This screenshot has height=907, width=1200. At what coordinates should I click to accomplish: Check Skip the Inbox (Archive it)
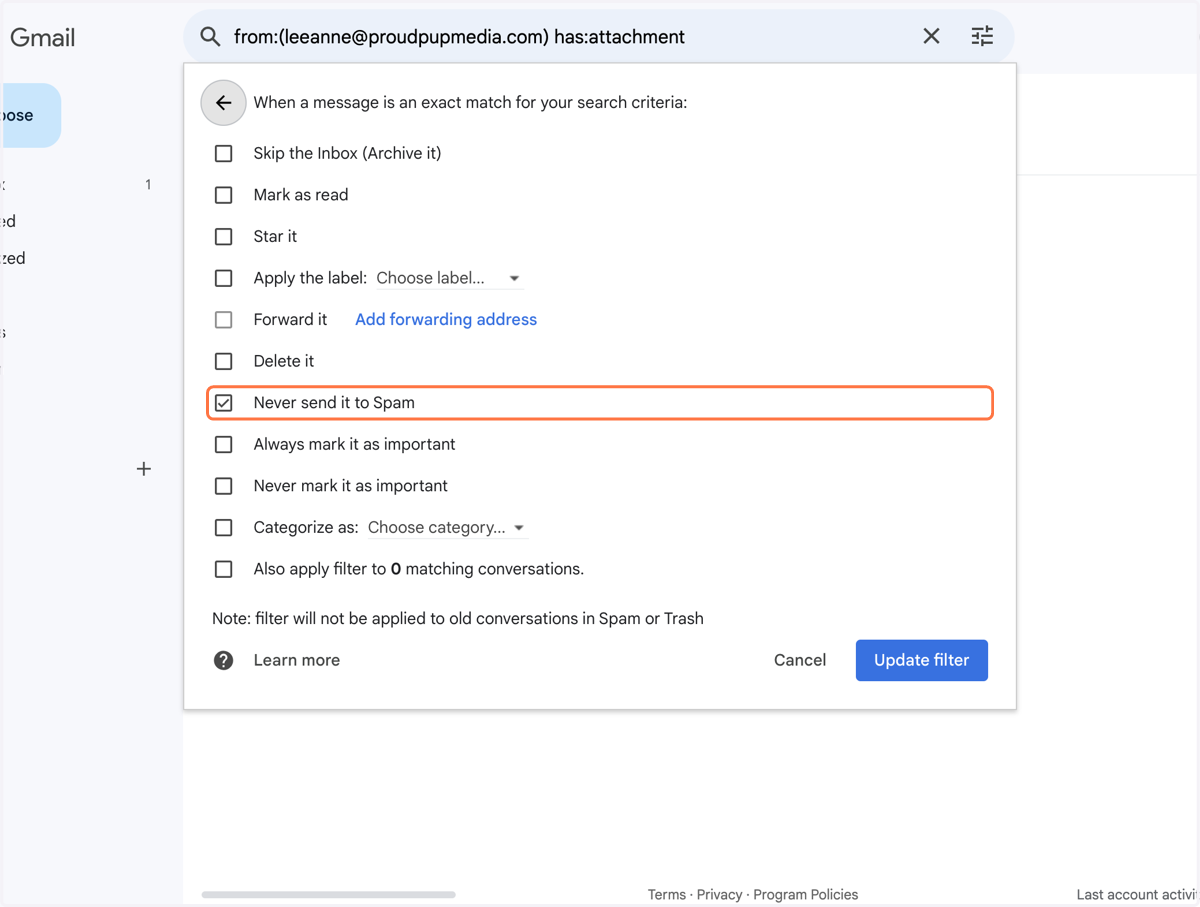click(x=224, y=153)
